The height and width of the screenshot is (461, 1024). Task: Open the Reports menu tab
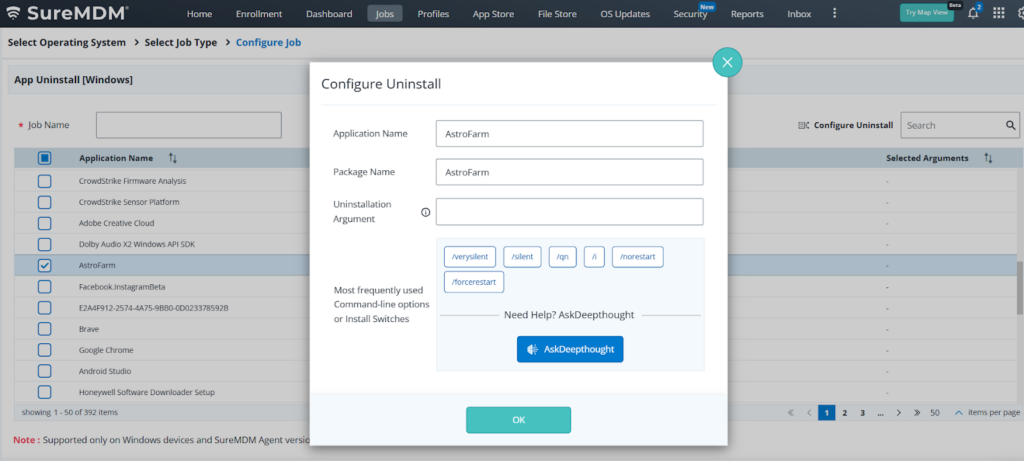(747, 14)
